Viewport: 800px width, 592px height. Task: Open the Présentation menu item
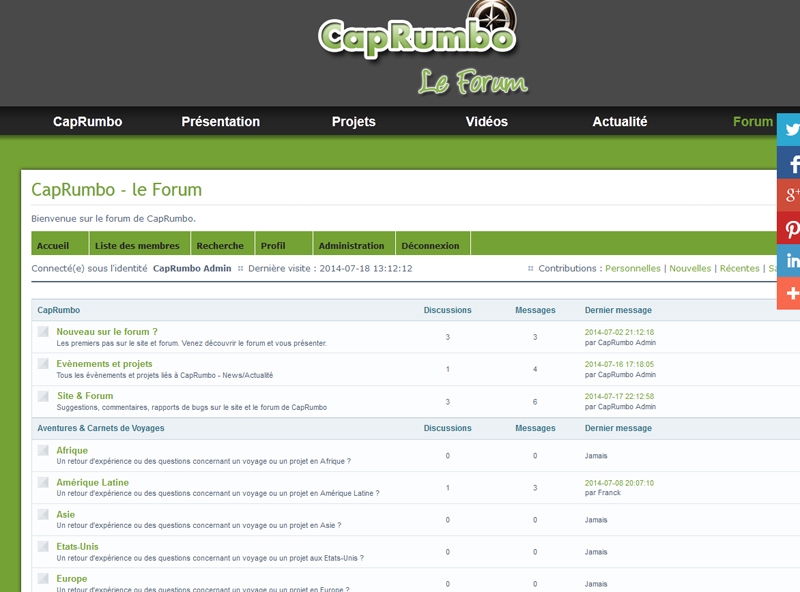click(x=220, y=122)
